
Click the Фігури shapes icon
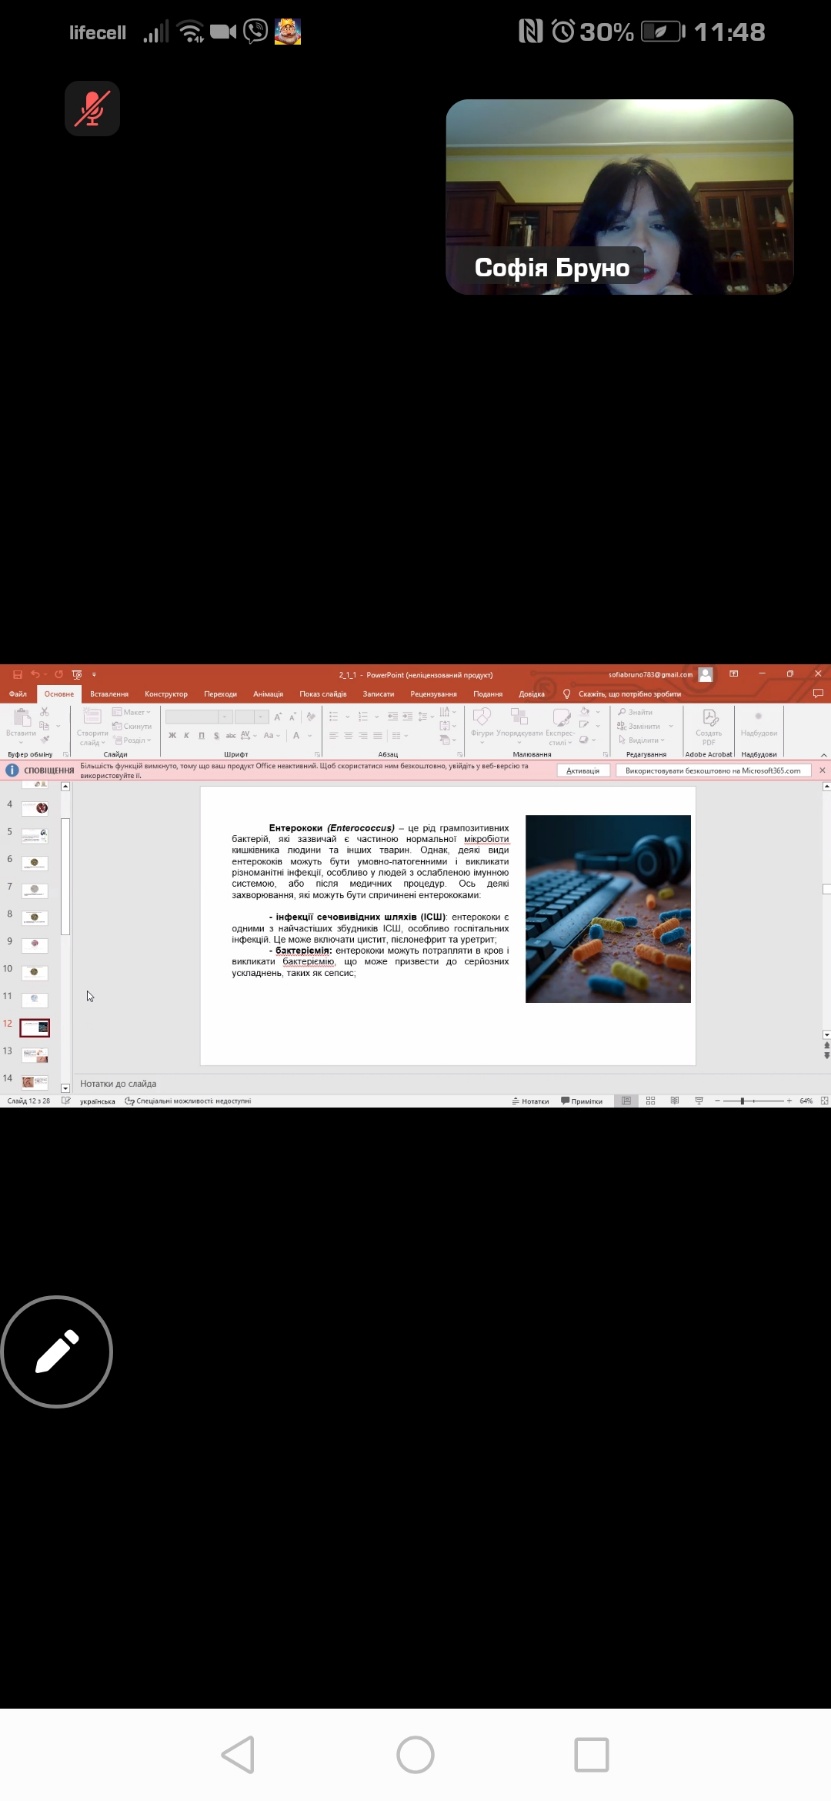coord(482,722)
